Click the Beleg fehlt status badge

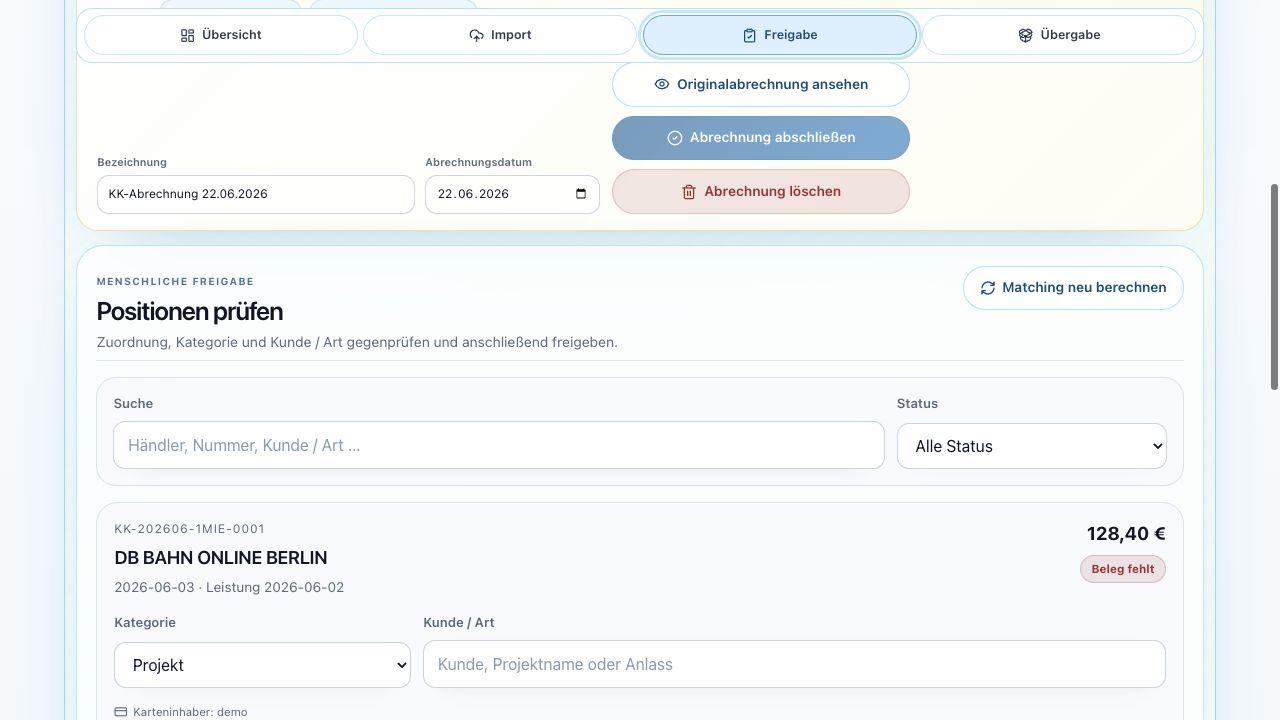[1122, 569]
